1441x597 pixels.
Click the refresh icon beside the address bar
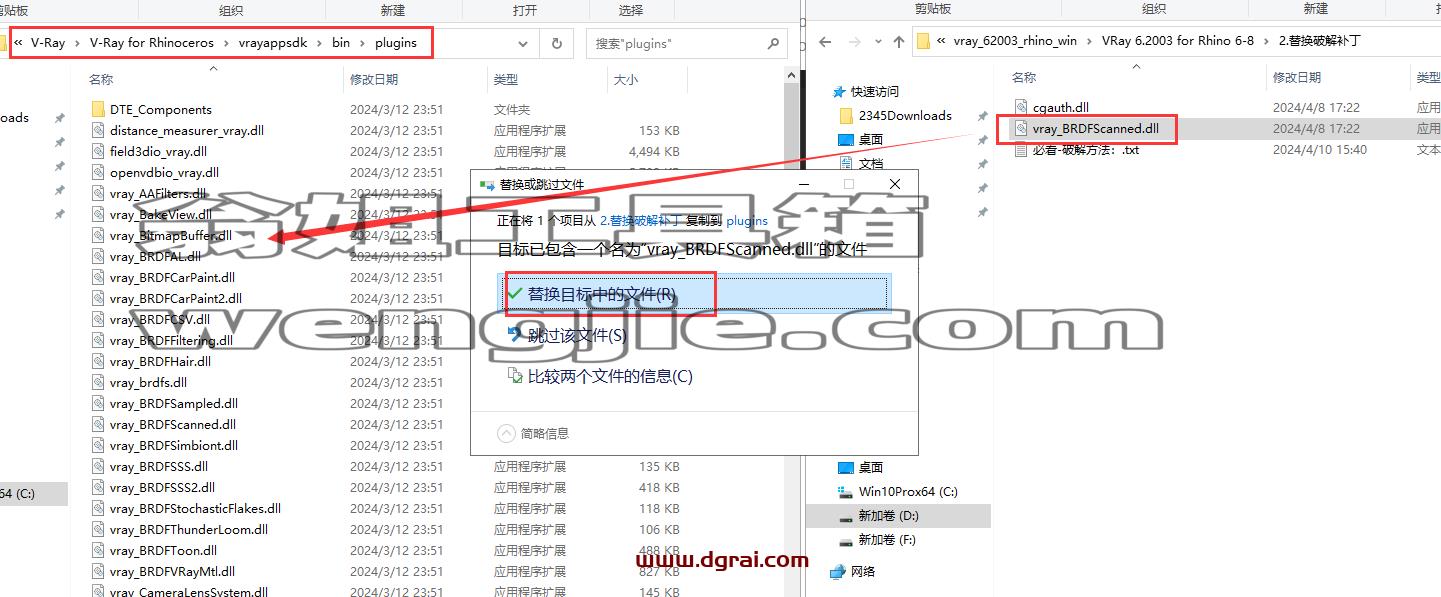556,43
